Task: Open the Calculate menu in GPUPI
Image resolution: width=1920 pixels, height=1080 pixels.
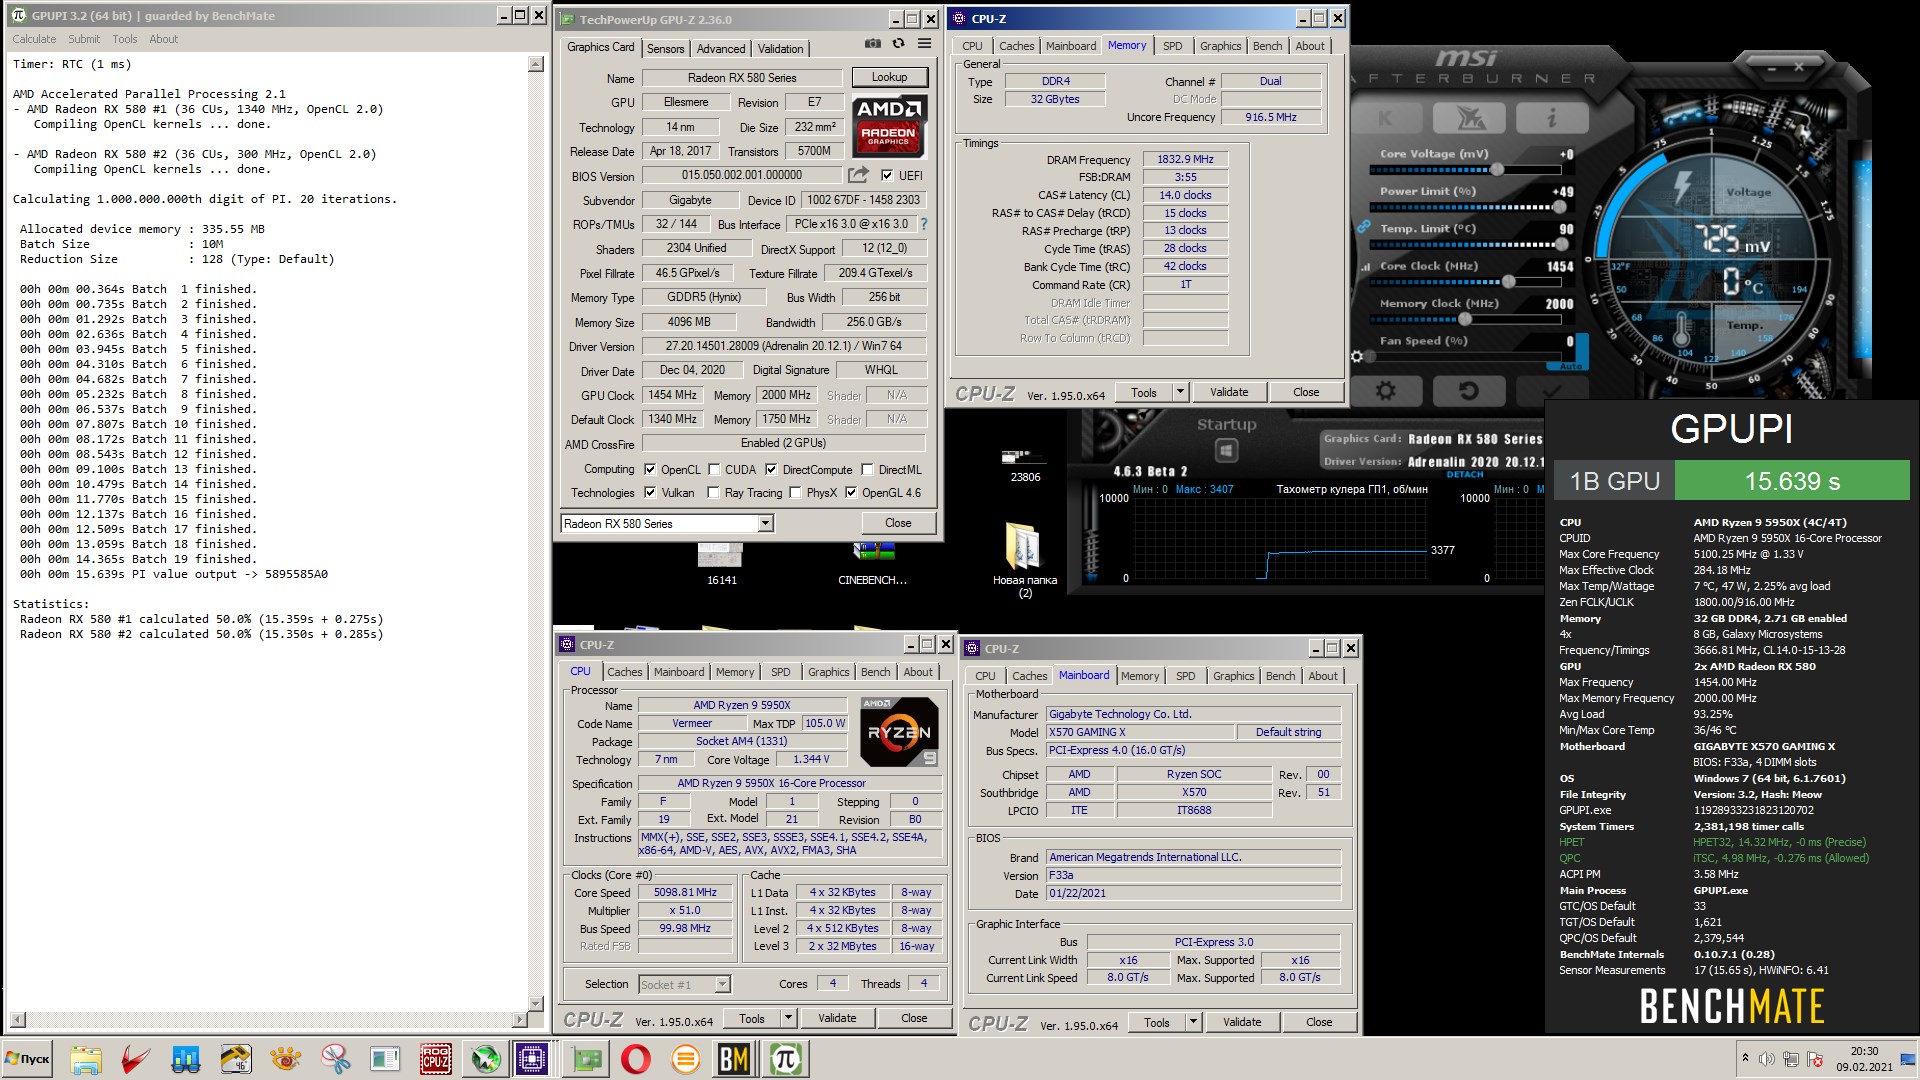Action: pyautogui.click(x=34, y=39)
